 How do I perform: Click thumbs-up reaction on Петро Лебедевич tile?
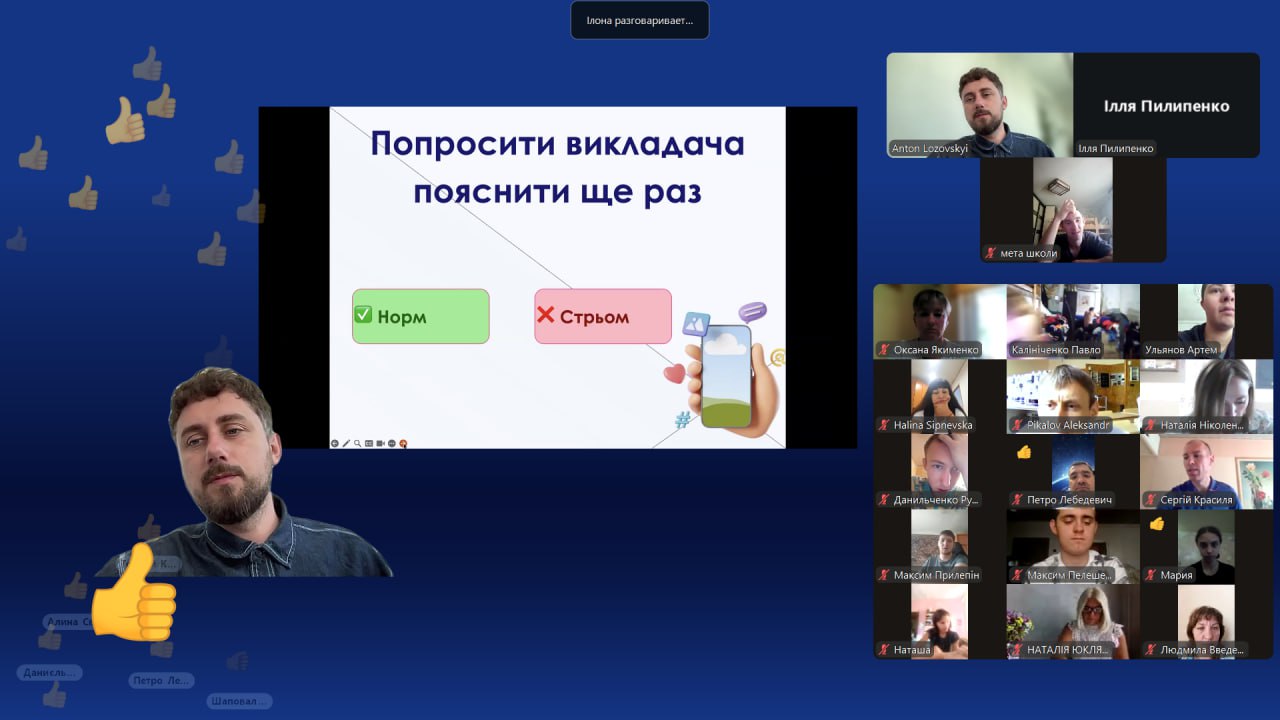point(1023,451)
